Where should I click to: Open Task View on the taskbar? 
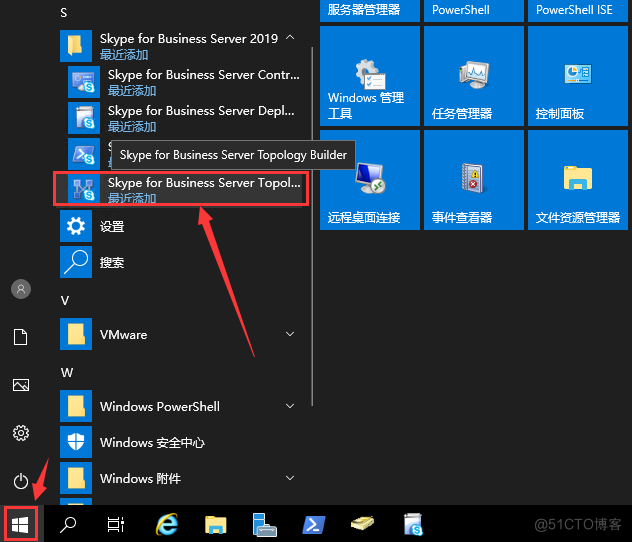116,525
